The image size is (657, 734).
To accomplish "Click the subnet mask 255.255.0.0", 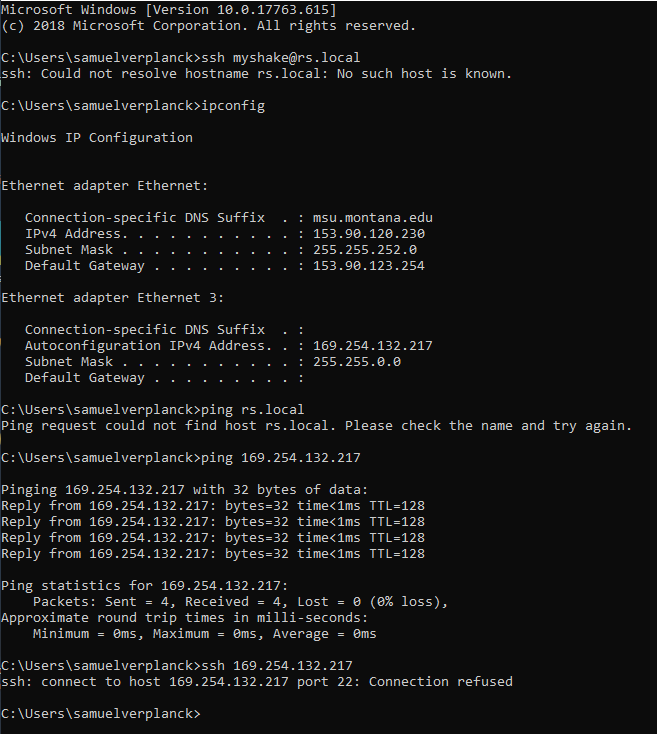I will 357,361.
